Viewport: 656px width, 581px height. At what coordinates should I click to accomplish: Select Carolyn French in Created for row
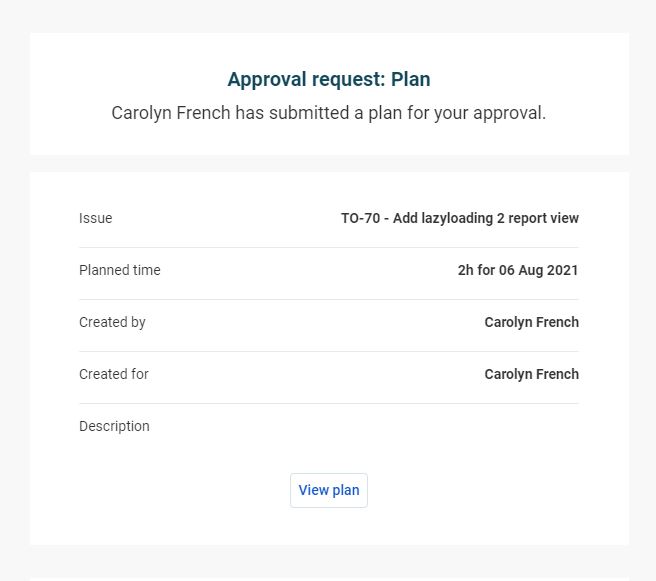(531, 374)
